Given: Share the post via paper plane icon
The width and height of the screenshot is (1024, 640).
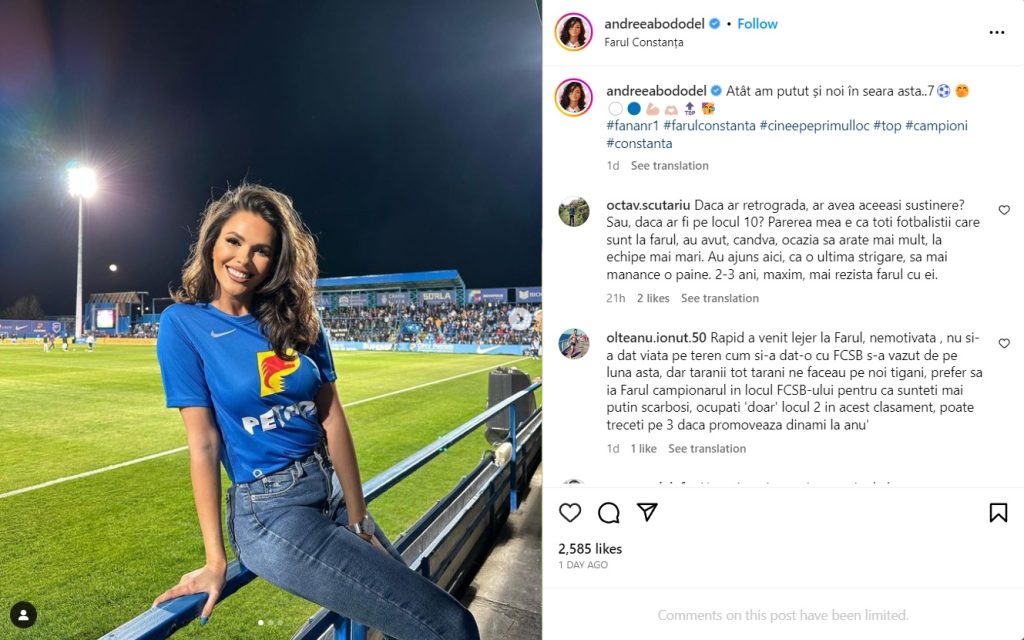Looking at the screenshot, I should (648, 512).
